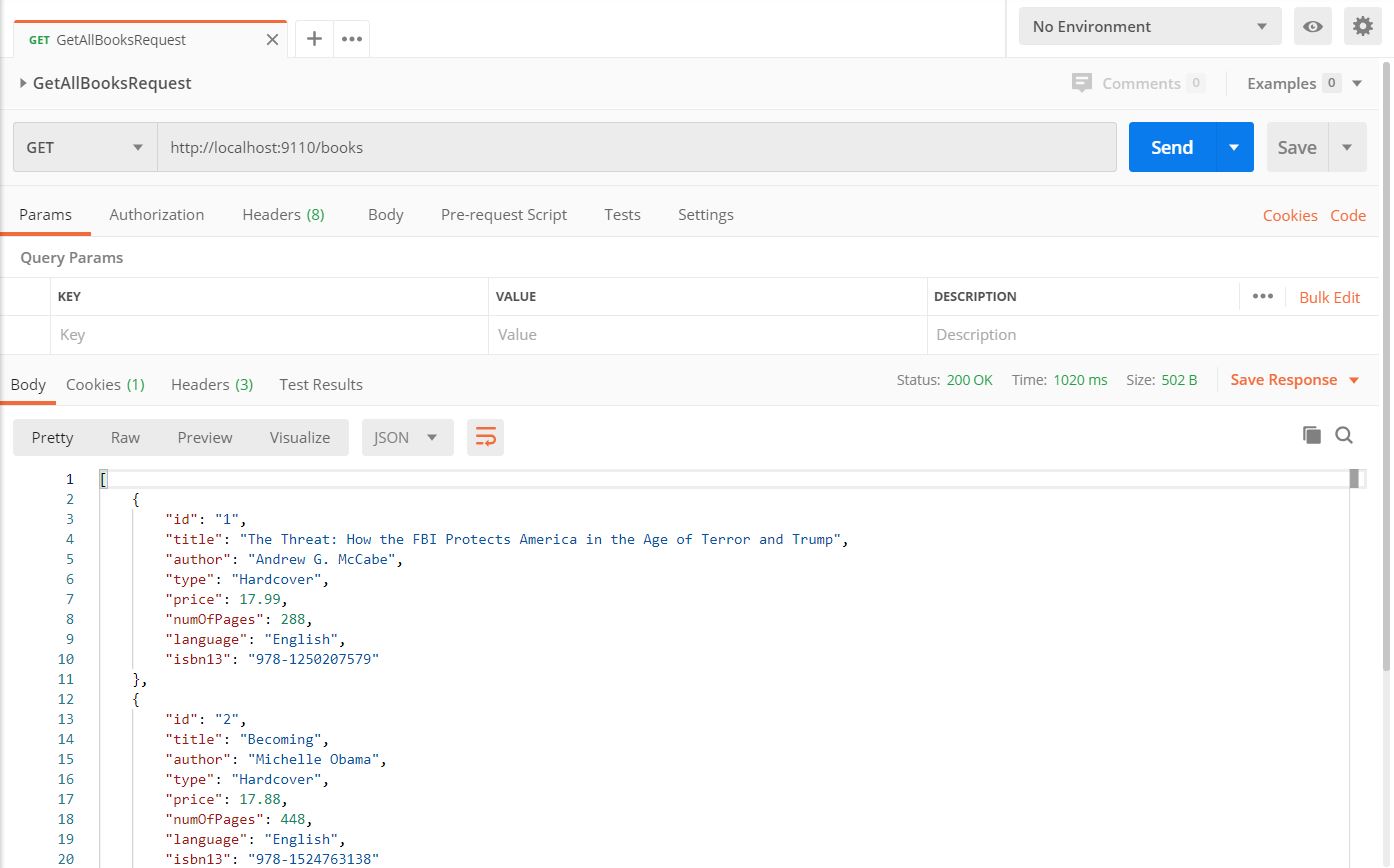1394x868 pixels.
Task: Search the response body with magnifier icon
Action: pos(1344,435)
